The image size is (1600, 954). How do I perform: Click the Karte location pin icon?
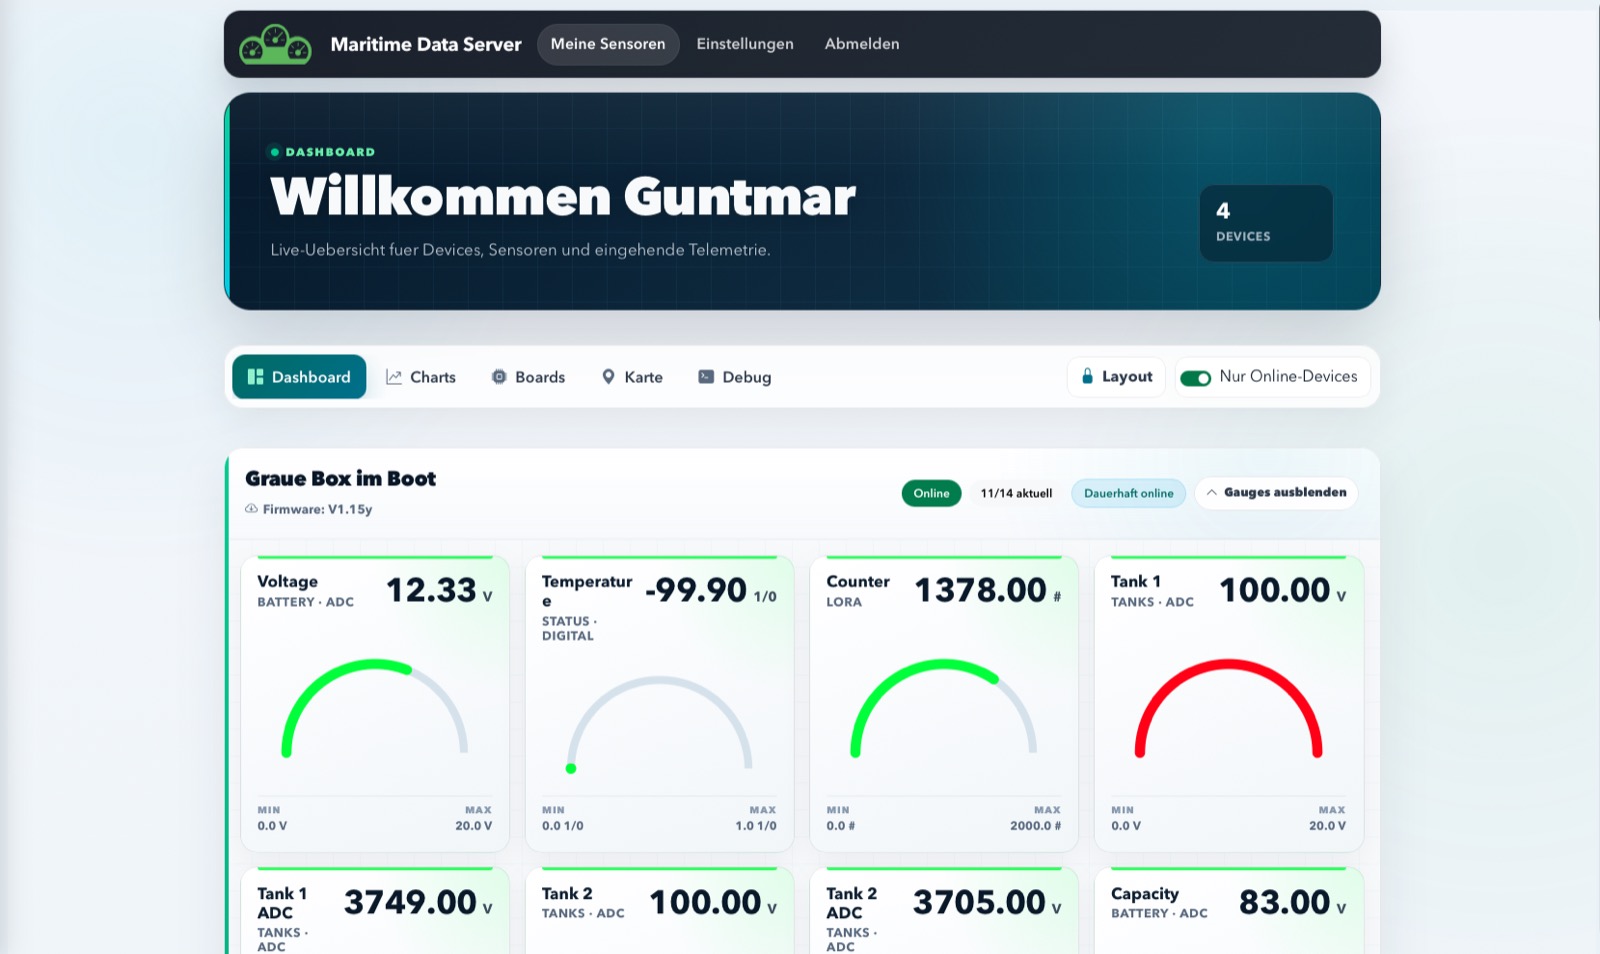608,377
